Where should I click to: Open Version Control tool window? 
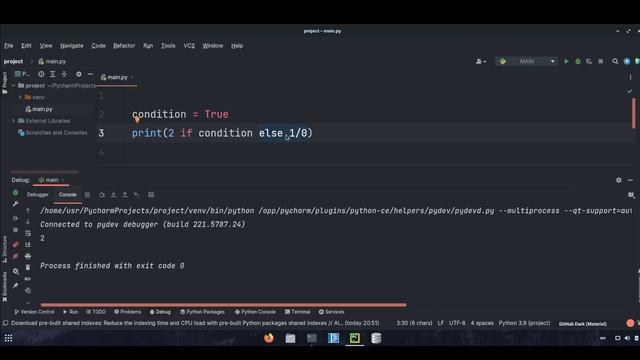pyautogui.click(x=34, y=312)
